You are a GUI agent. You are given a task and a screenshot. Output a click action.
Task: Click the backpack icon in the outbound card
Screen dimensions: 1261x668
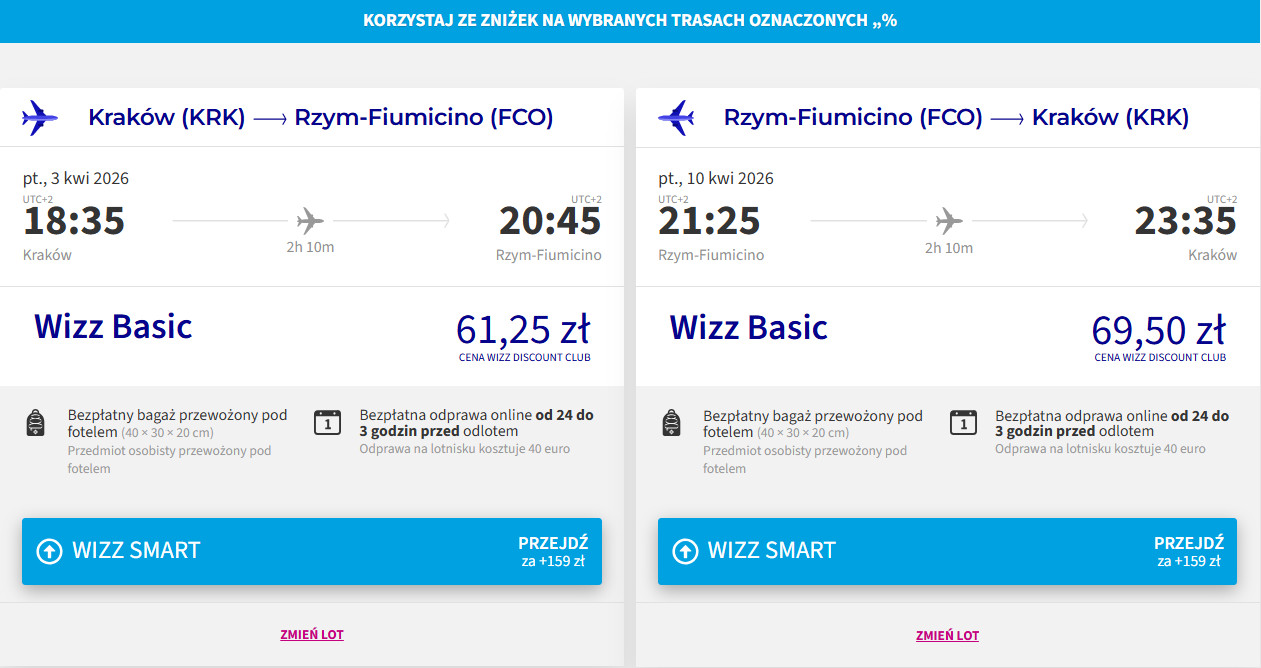(x=35, y=423)
